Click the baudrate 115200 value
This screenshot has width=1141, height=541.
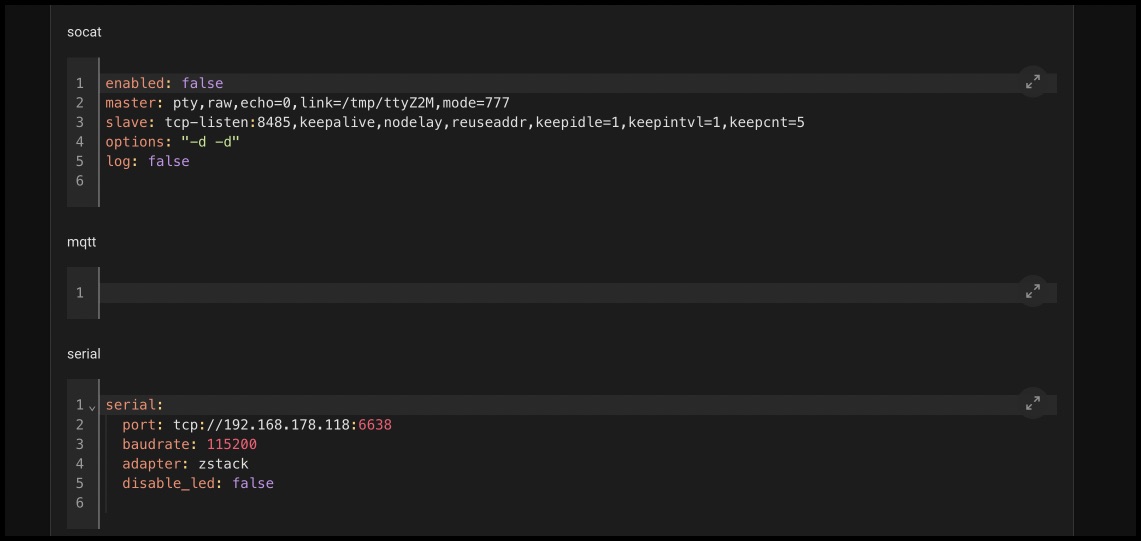click(231, 444)
